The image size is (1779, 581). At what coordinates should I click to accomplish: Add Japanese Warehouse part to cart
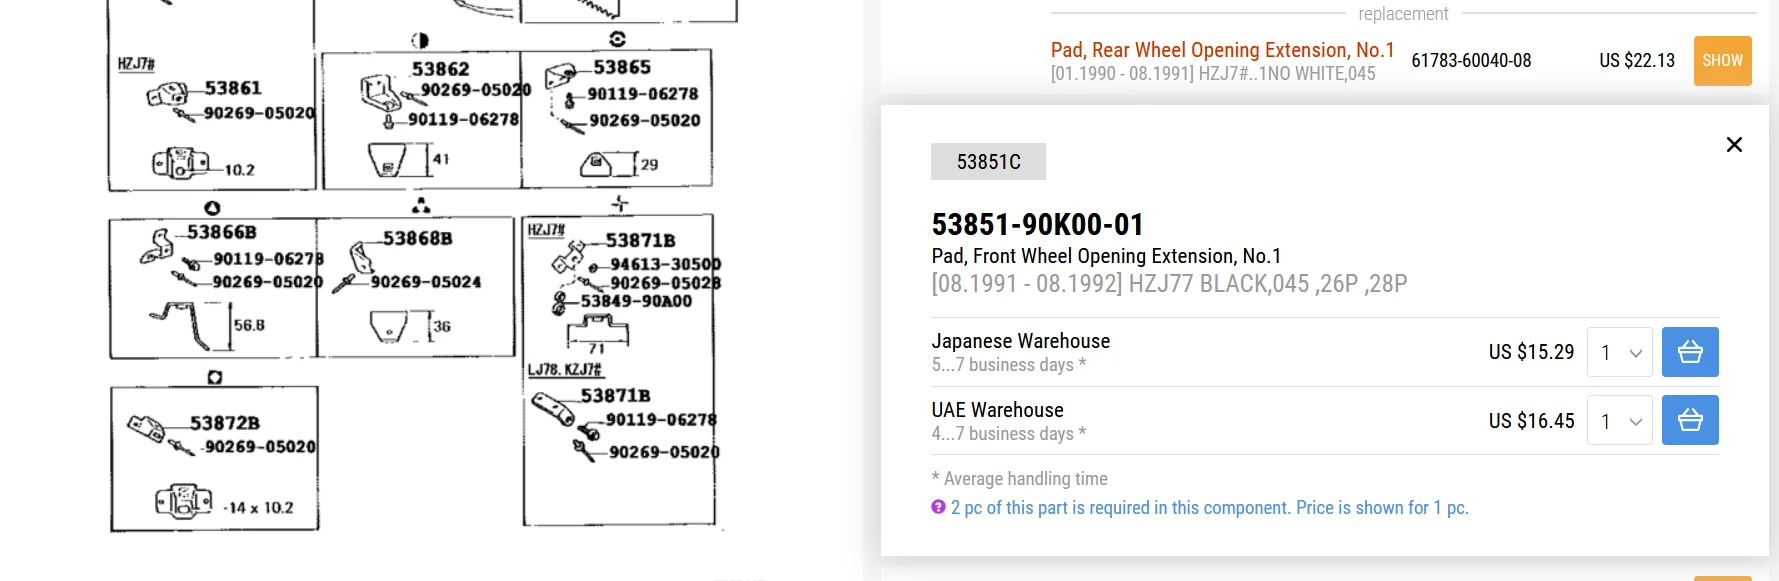coord(1689,352)
